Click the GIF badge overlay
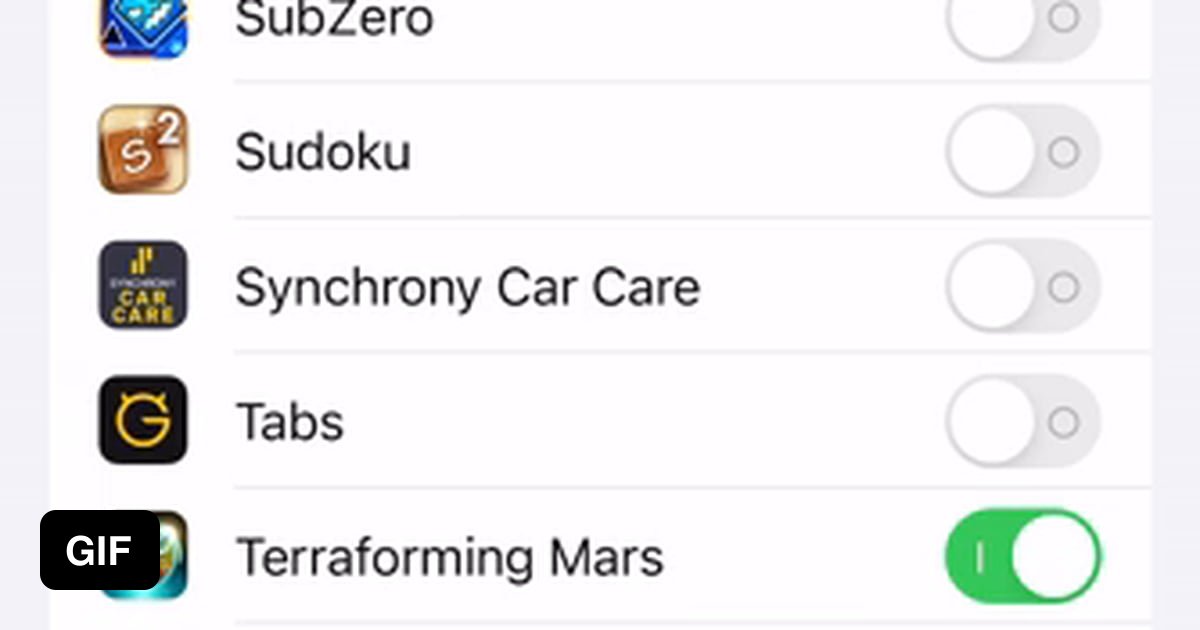Viewport: 1200px width, 630px height. (100, 550)
